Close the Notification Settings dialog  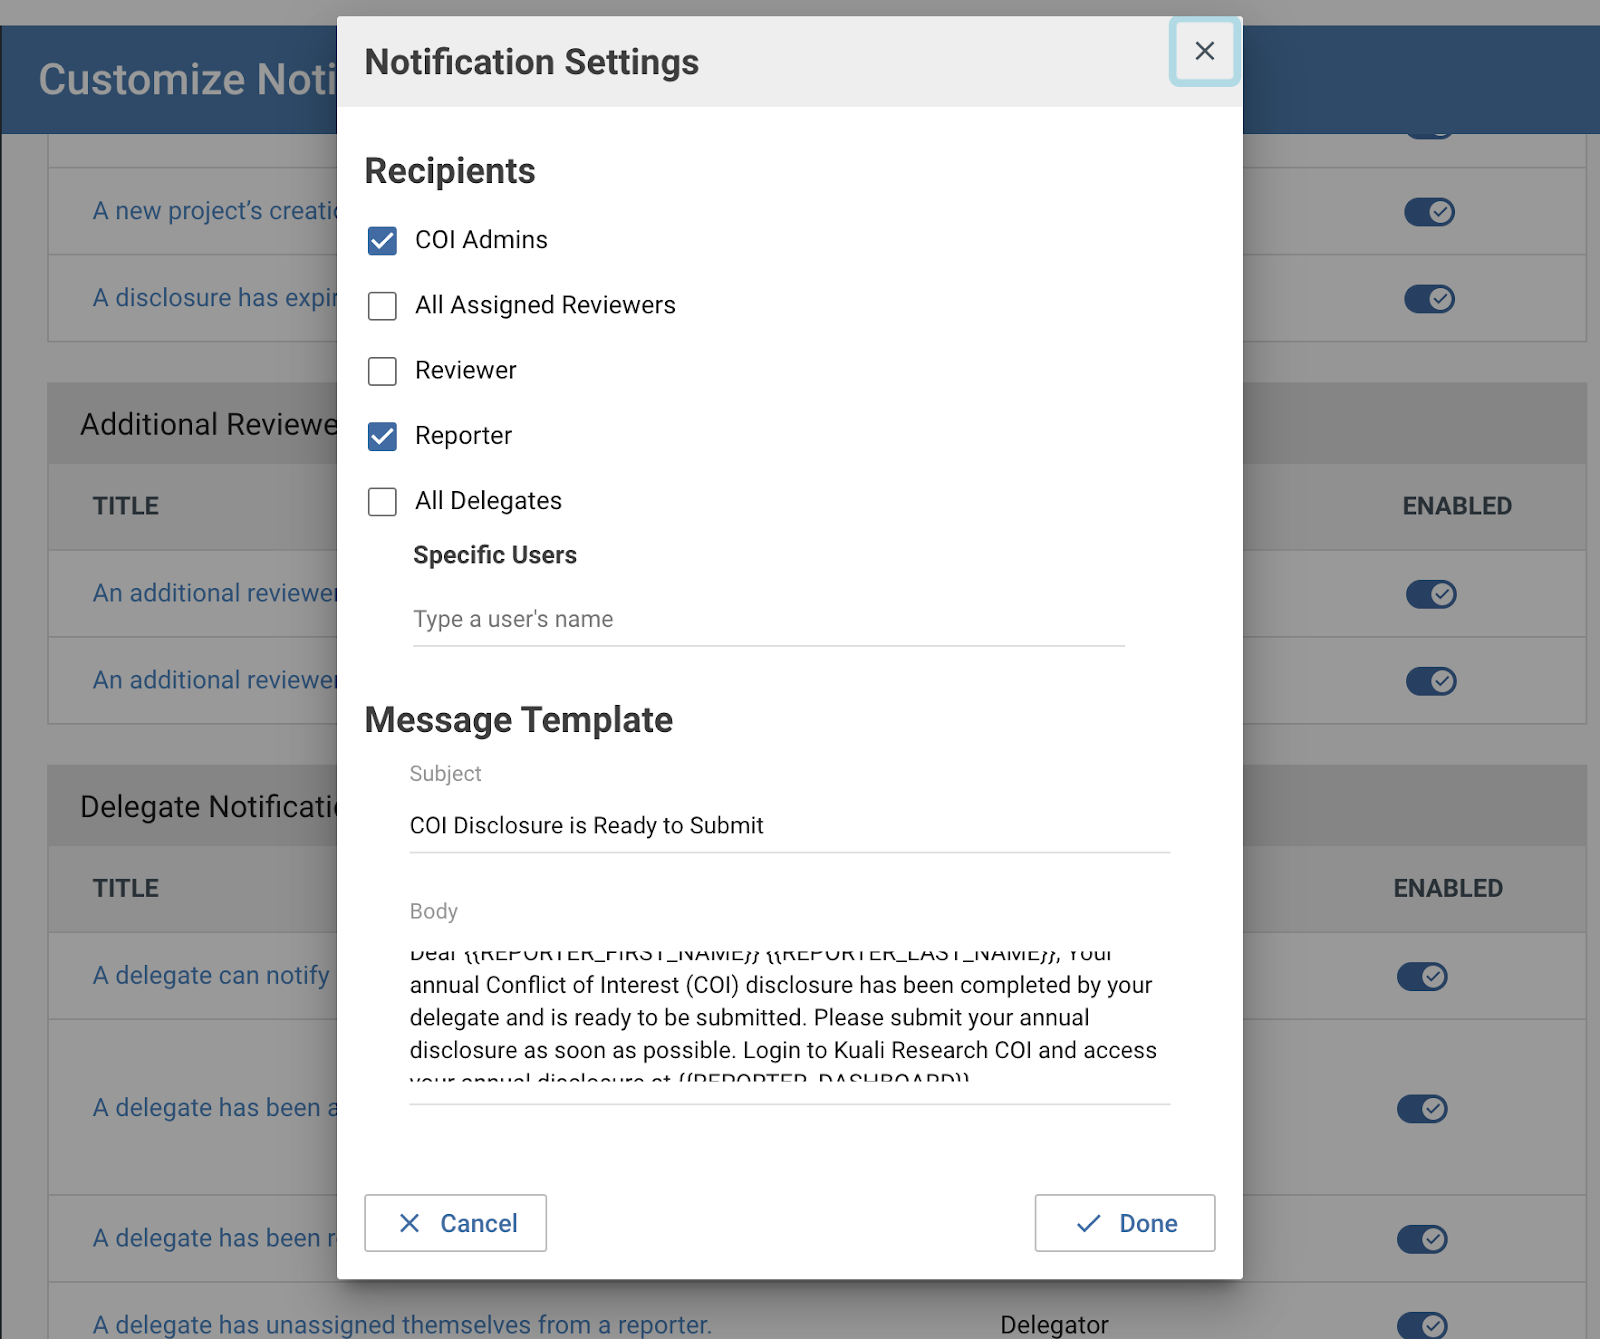tap(1204, 51)
